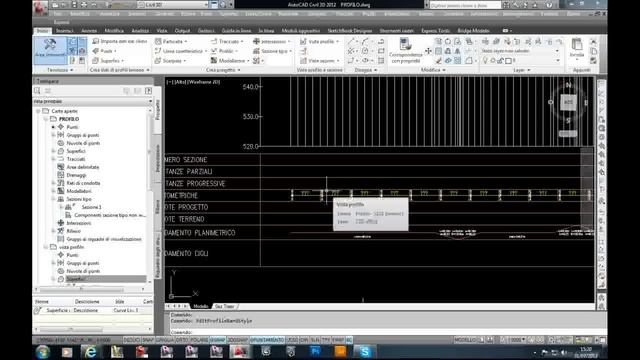The height and width of the screenshot is (360, 640).
Task: Click the Linea caratteristica tool
Action: [x=181, y=51]
